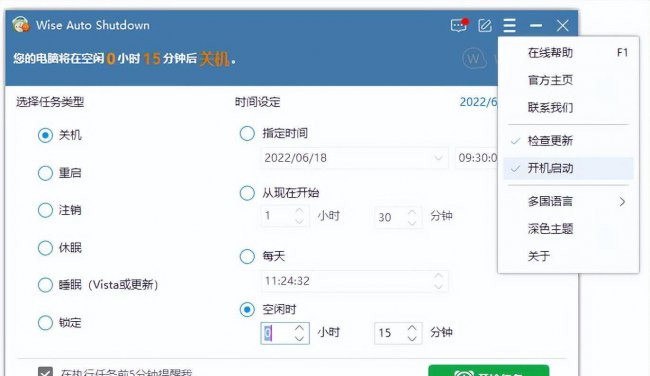Click the Wise Auto Shutdown app logo
The width and height of the screenshot is (650, 376).
pyautogui.click(x=20, y=24)
